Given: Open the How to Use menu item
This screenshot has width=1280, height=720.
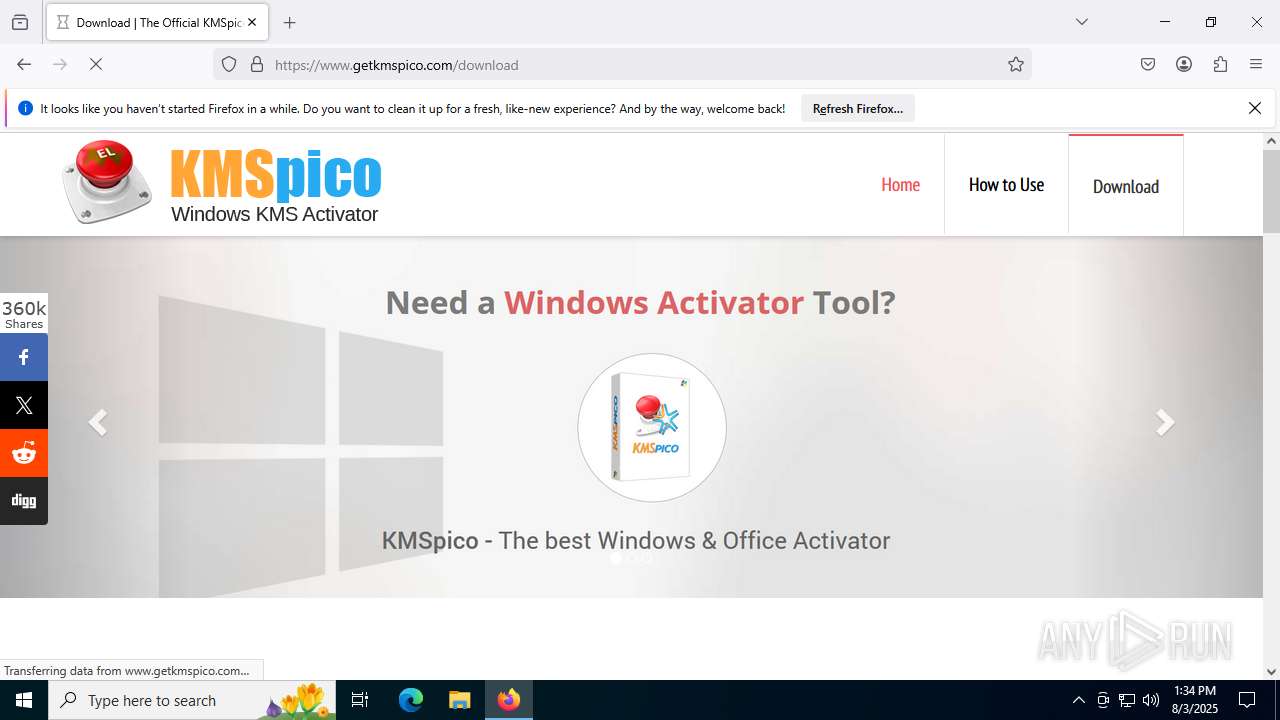Looking at the screenshot, I should click(x=1006, y=185).
